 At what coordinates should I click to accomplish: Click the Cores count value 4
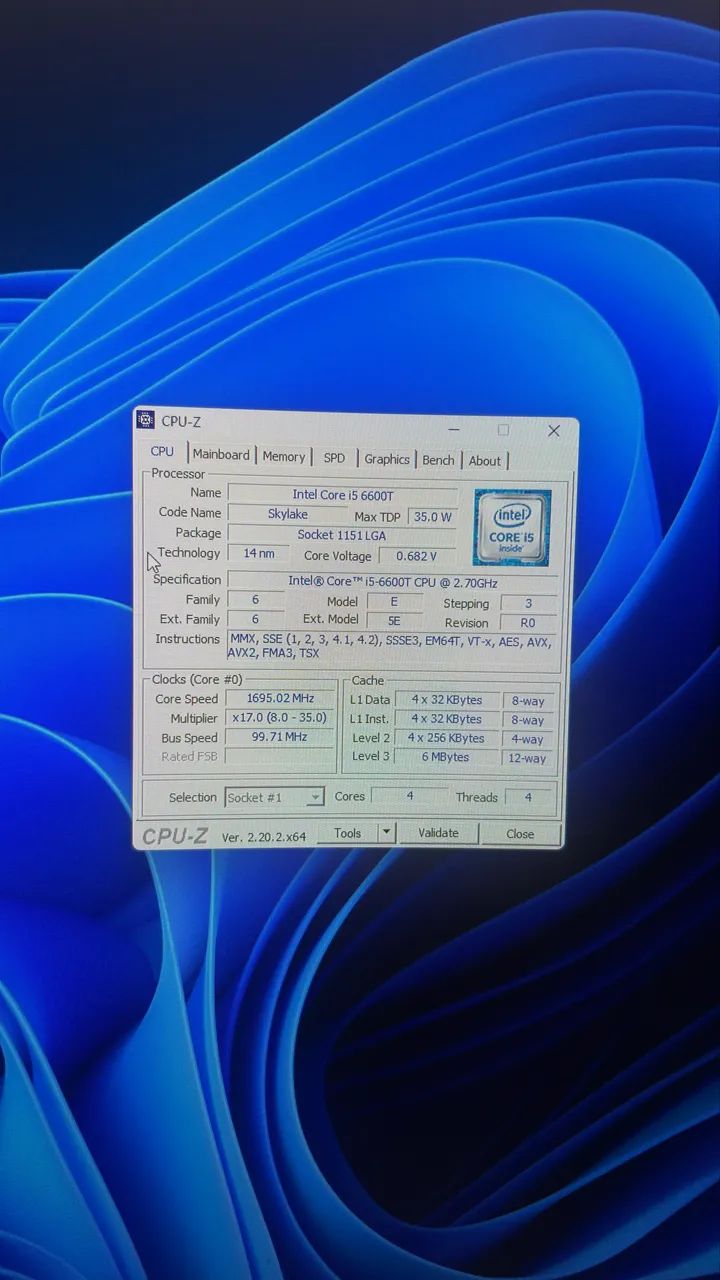coord(409,796)
